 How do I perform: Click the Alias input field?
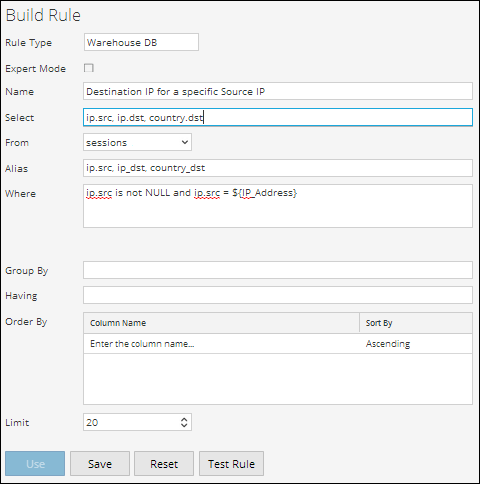[278, 168]
